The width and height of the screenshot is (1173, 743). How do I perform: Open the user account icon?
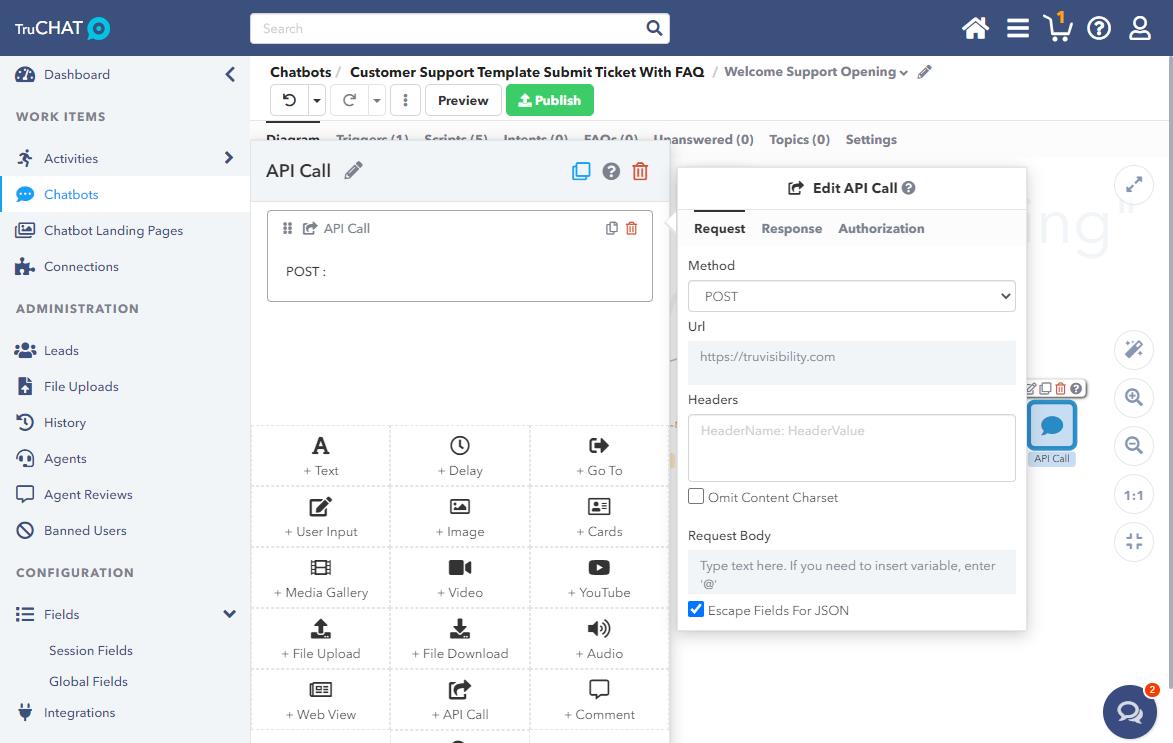(1139, 28)
